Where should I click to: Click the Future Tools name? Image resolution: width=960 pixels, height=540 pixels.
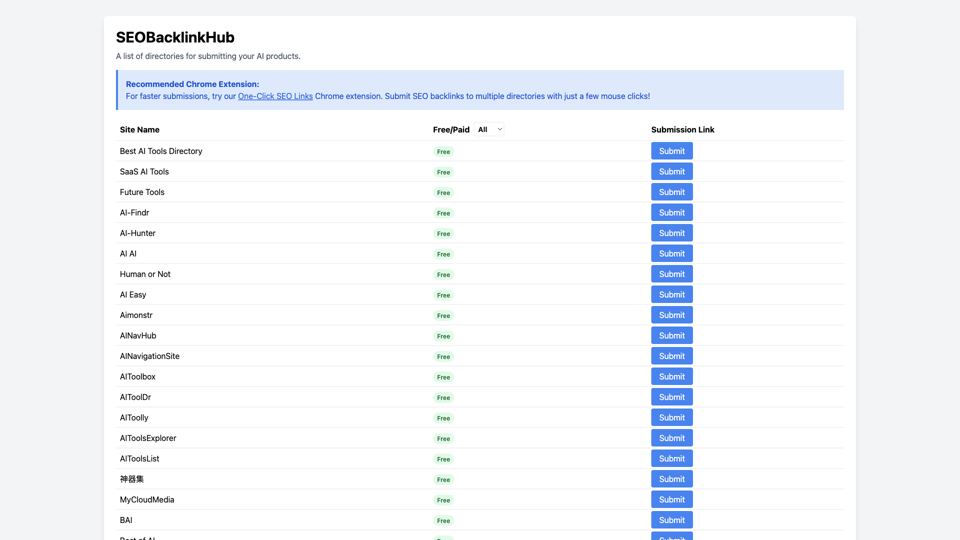[x=142, y=192]
